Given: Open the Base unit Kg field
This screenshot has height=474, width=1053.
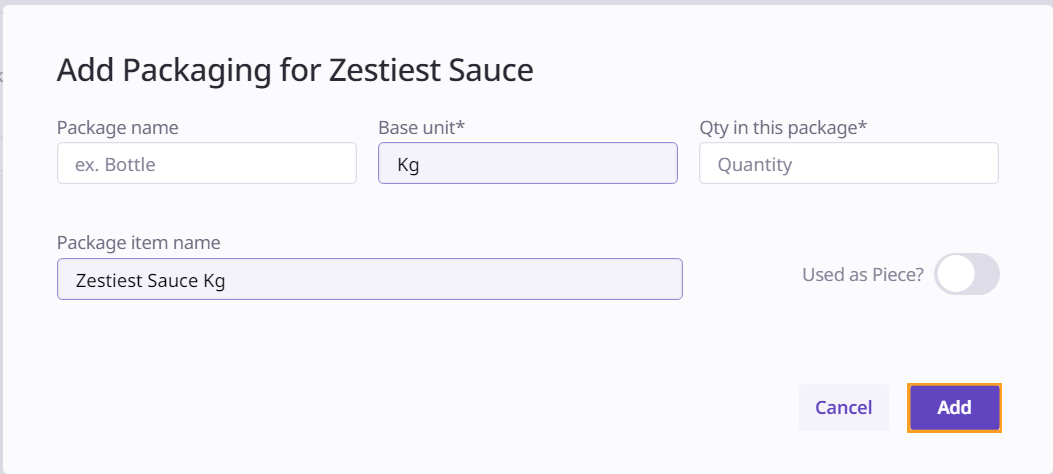Looking at the screenshot, I should coord(527,163).
